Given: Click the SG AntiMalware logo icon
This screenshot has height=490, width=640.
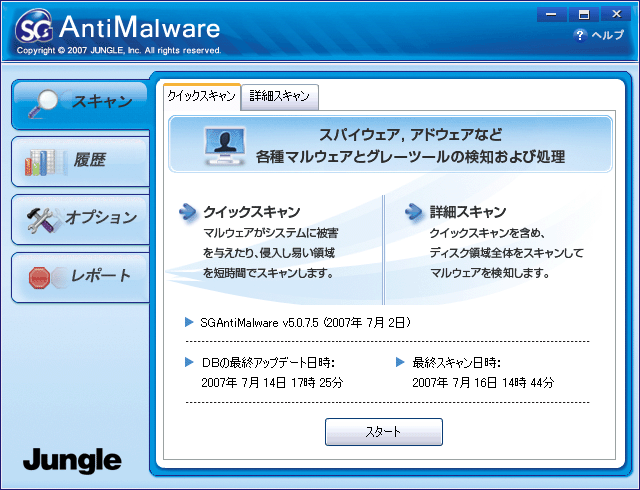Looking at the screenshot, I should 34,26.
